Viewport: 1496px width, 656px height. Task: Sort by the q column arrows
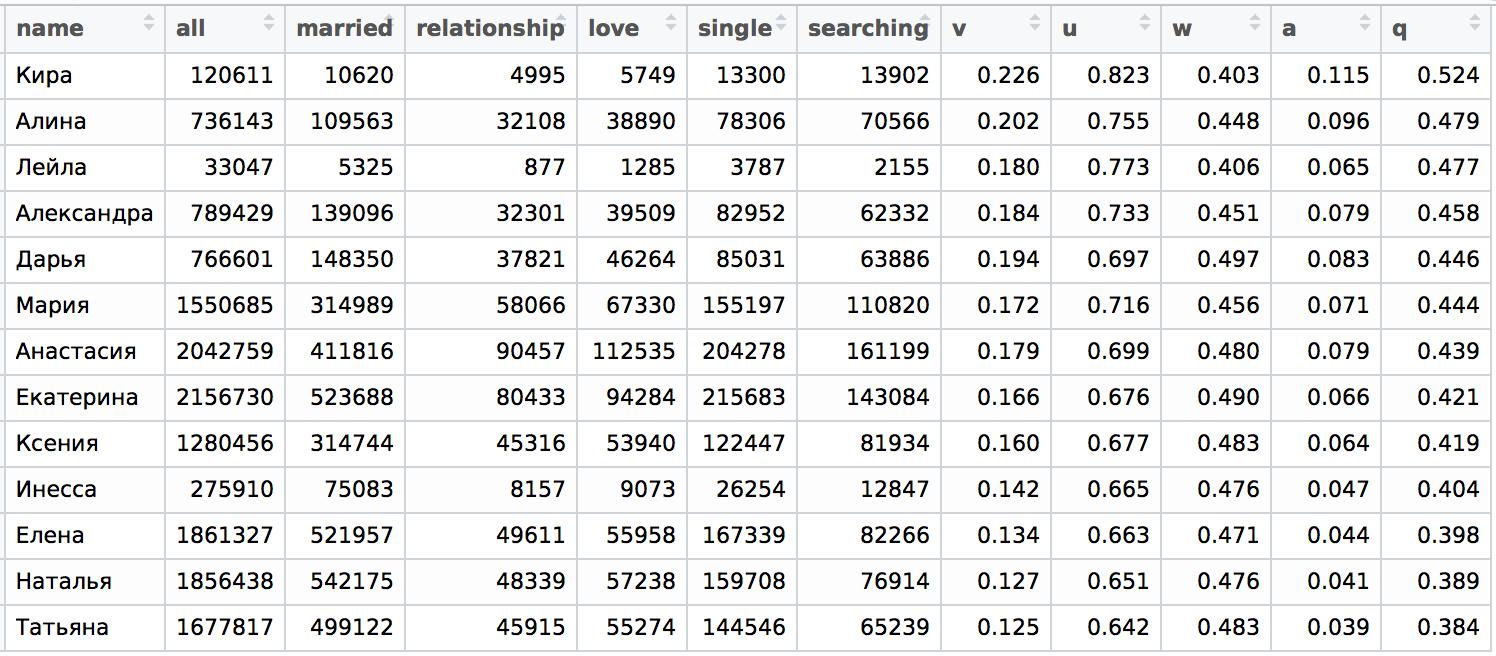coord(1475,22)
